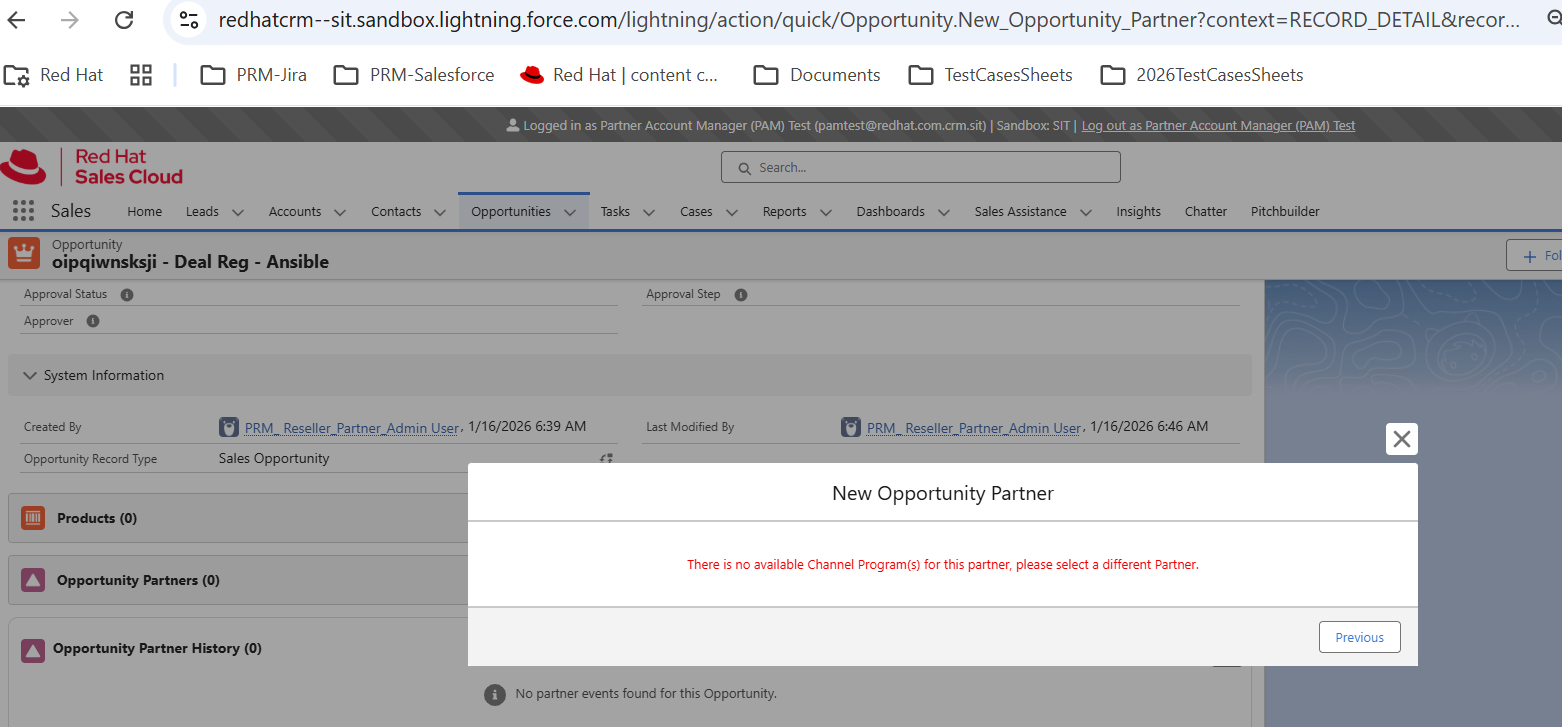
Task: Click the Sales Opportunity record type text
Action: (274, 458)
